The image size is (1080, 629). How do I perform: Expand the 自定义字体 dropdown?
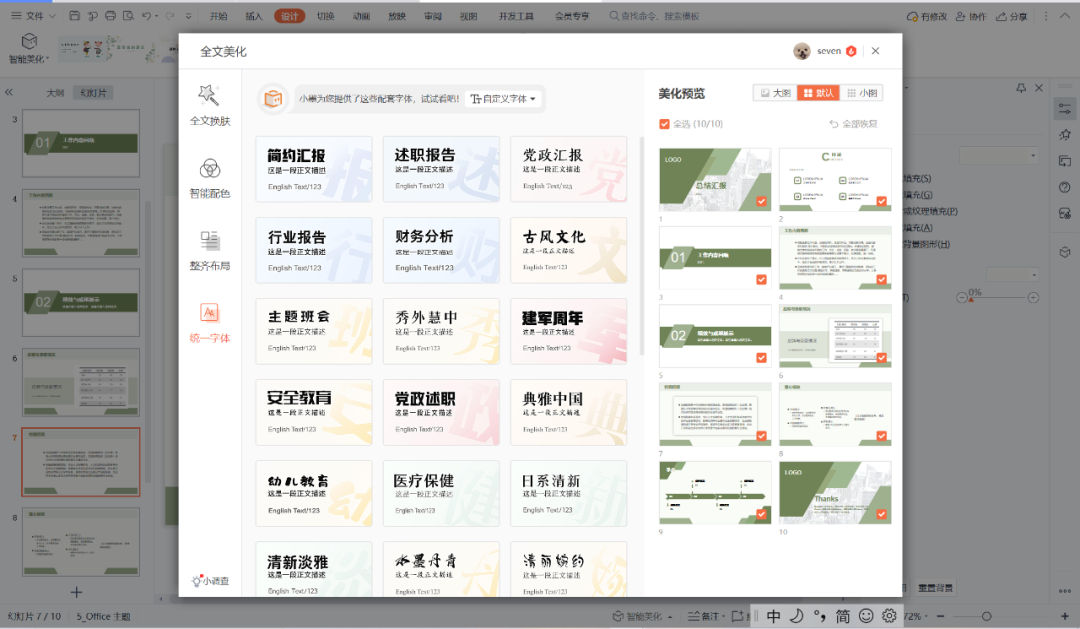click(x=504, y=99)
